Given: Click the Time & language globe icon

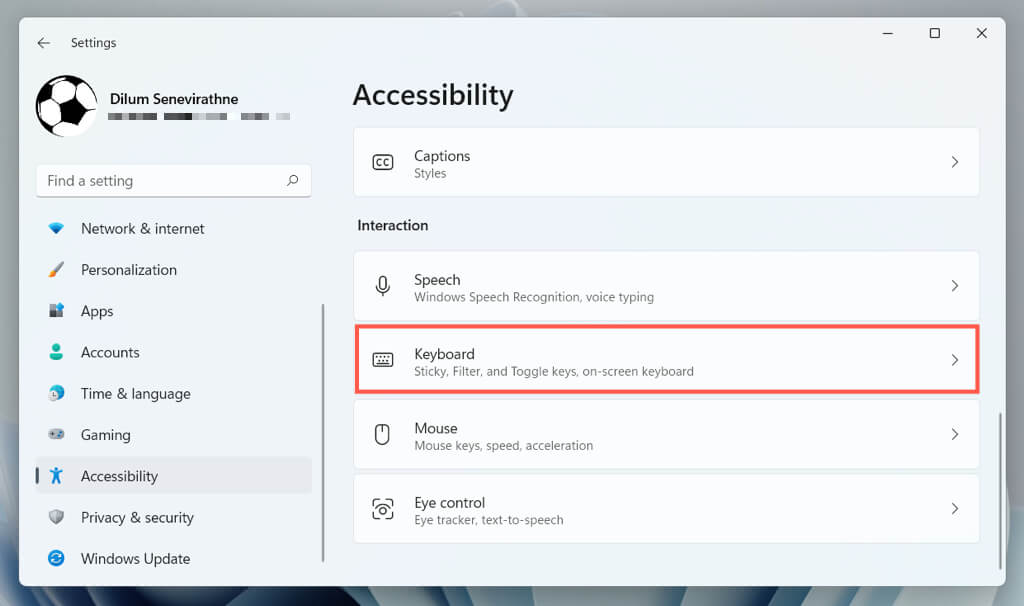Looking at the screenshot, I should pos(57,394).
